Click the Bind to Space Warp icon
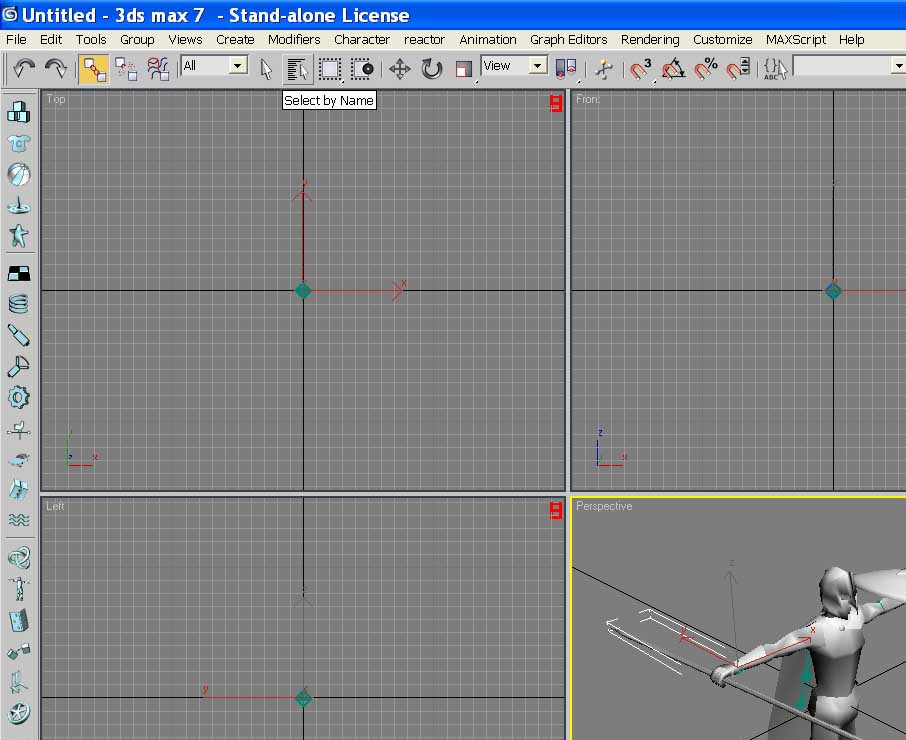This screenshot has width=906, height=740. coord(158,69)
